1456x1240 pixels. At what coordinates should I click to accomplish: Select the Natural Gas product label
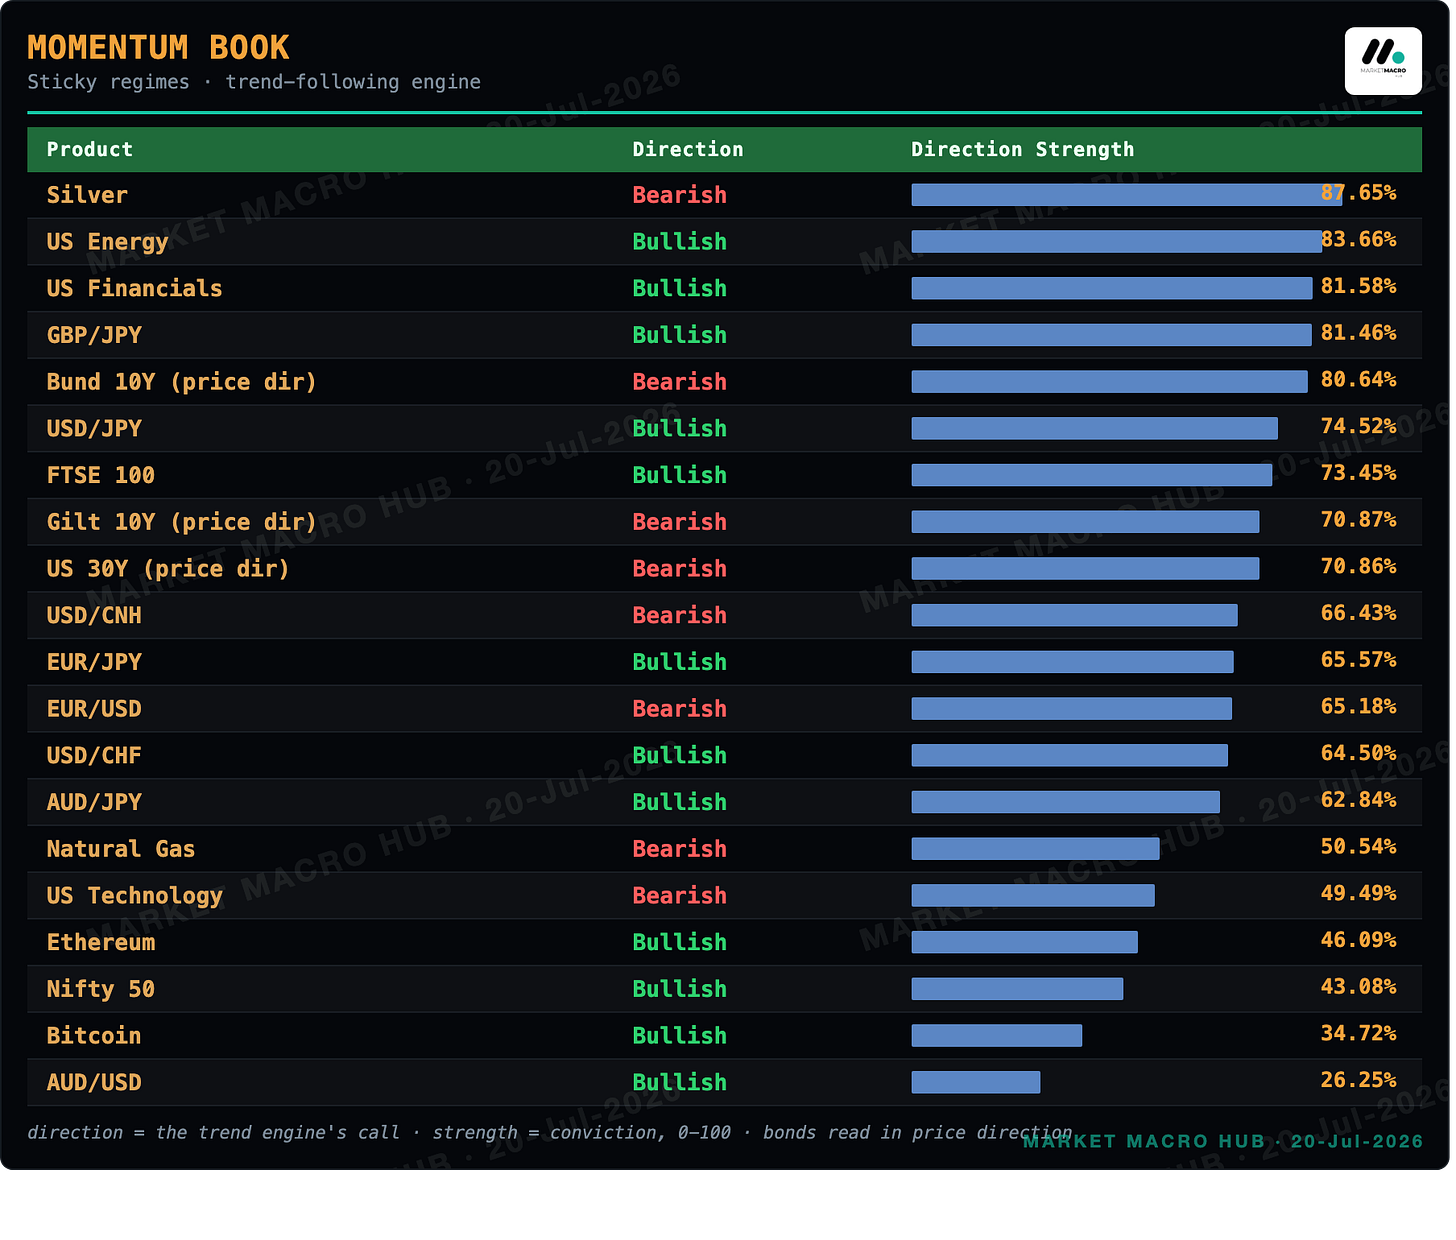pyautogui.click(x=121, y=849)
